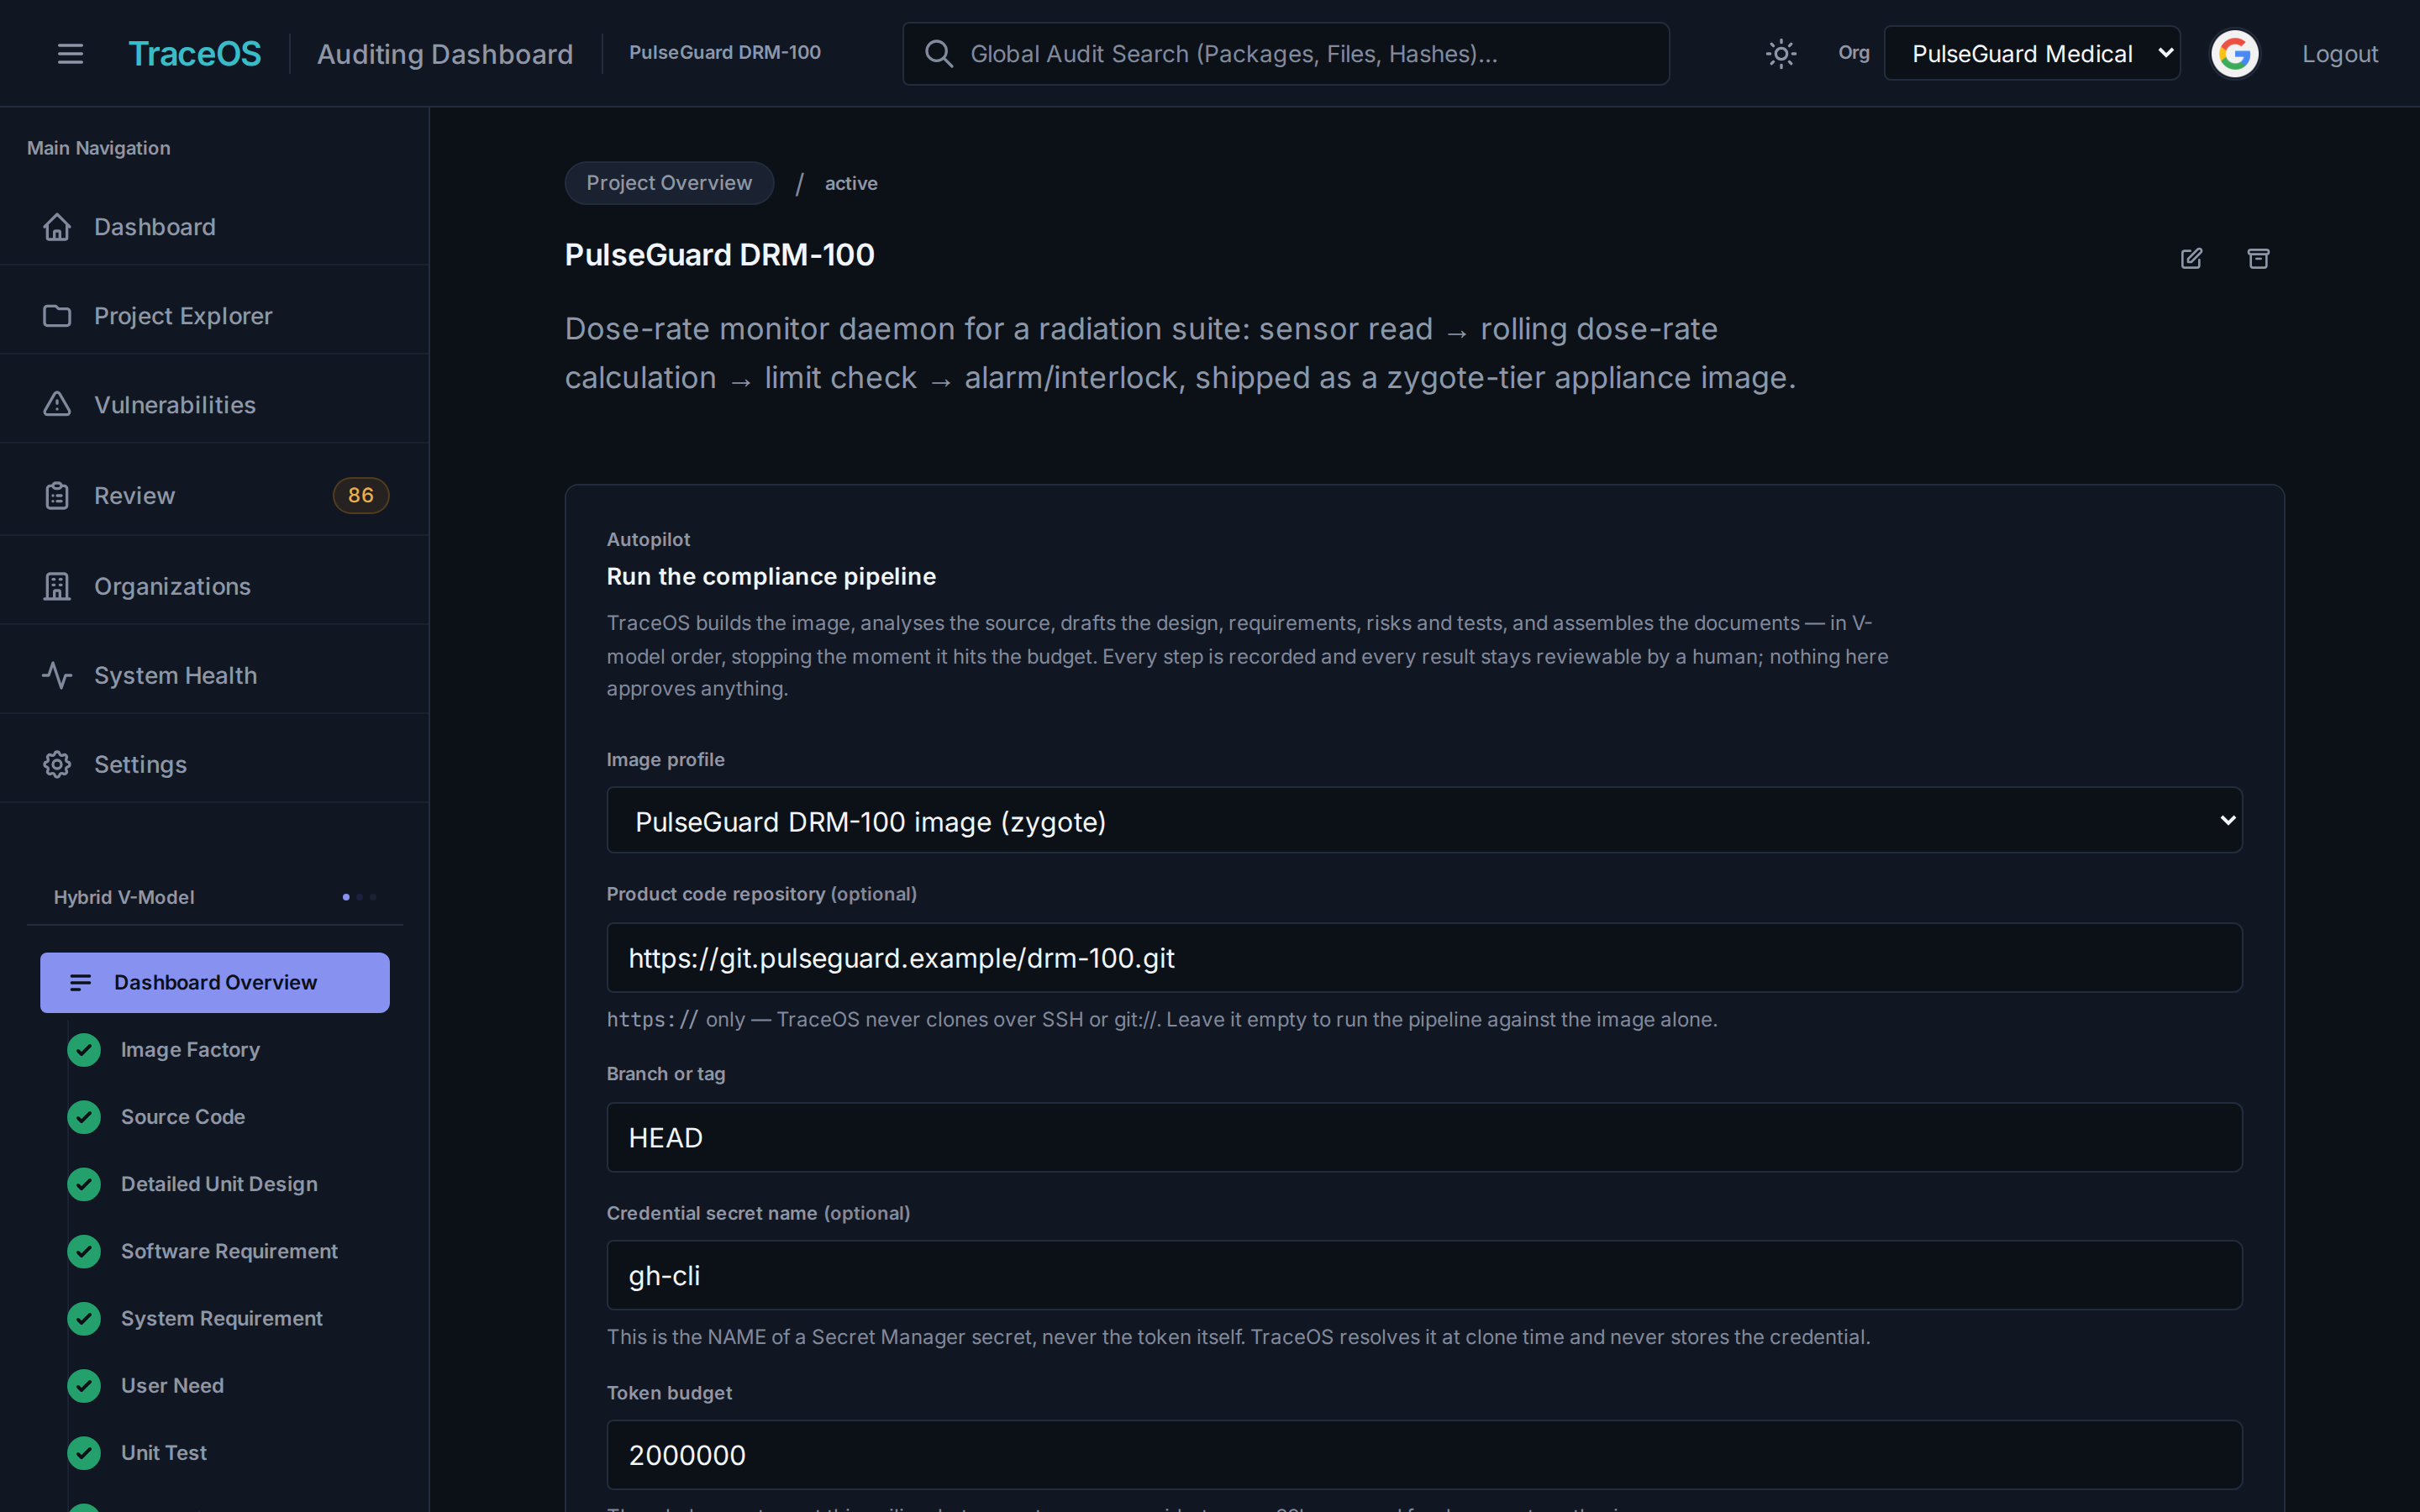Click the Credential secret name field
The height and width of the screenshot is (1512, 2420).
(x=1424, y=1275)
